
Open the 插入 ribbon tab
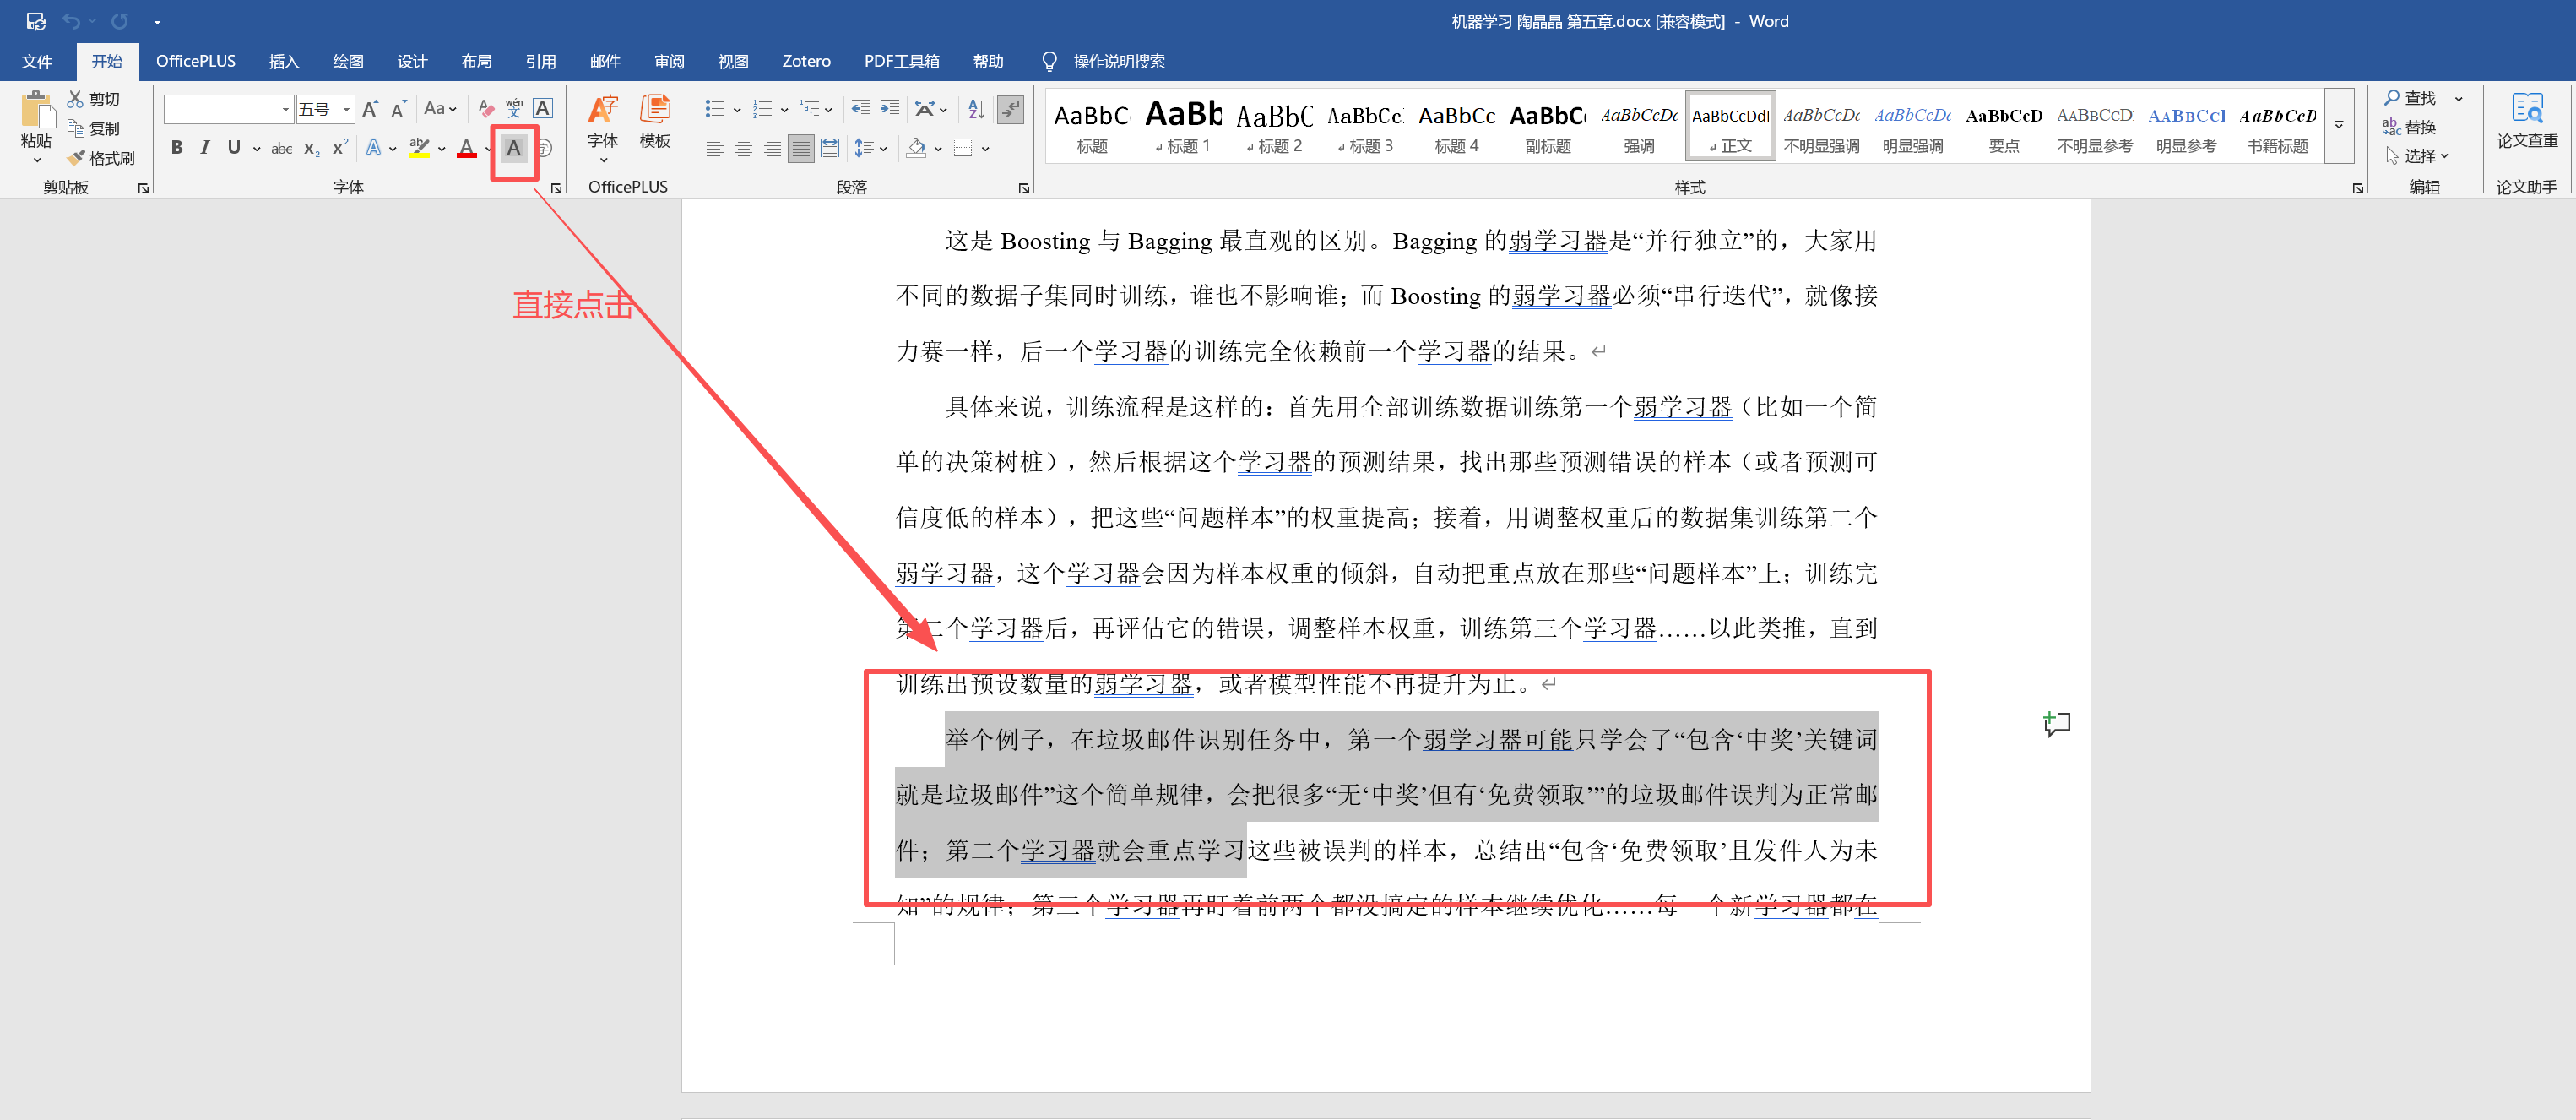(x=283, y=61)
